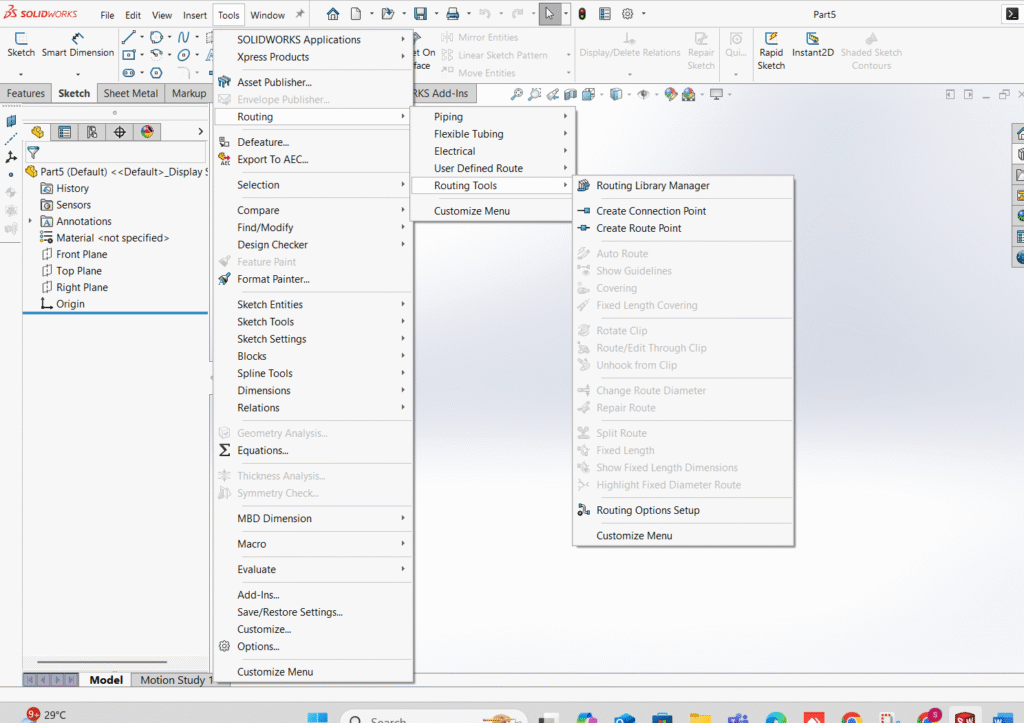The height and width of the screenshot is (723, 1024).
Task: Switch to the Sheet Metal tab
Action: click(130, 94)
